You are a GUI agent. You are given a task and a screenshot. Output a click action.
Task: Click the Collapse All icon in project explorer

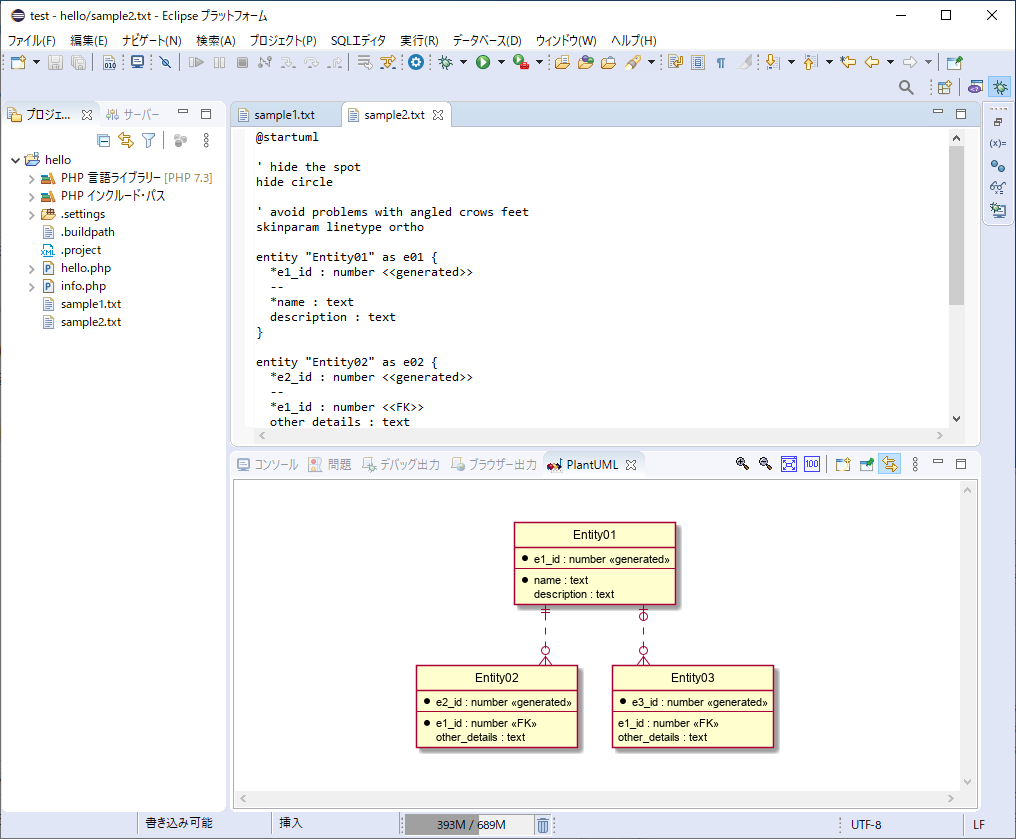point(103,141)
